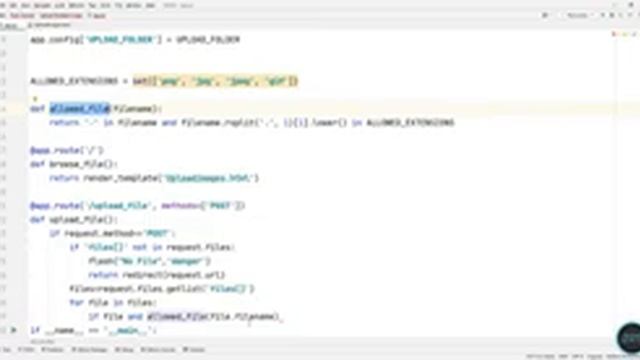Click the files=request.files.getlist line
The width and height of the screenshot is (640, 360).
162,289
